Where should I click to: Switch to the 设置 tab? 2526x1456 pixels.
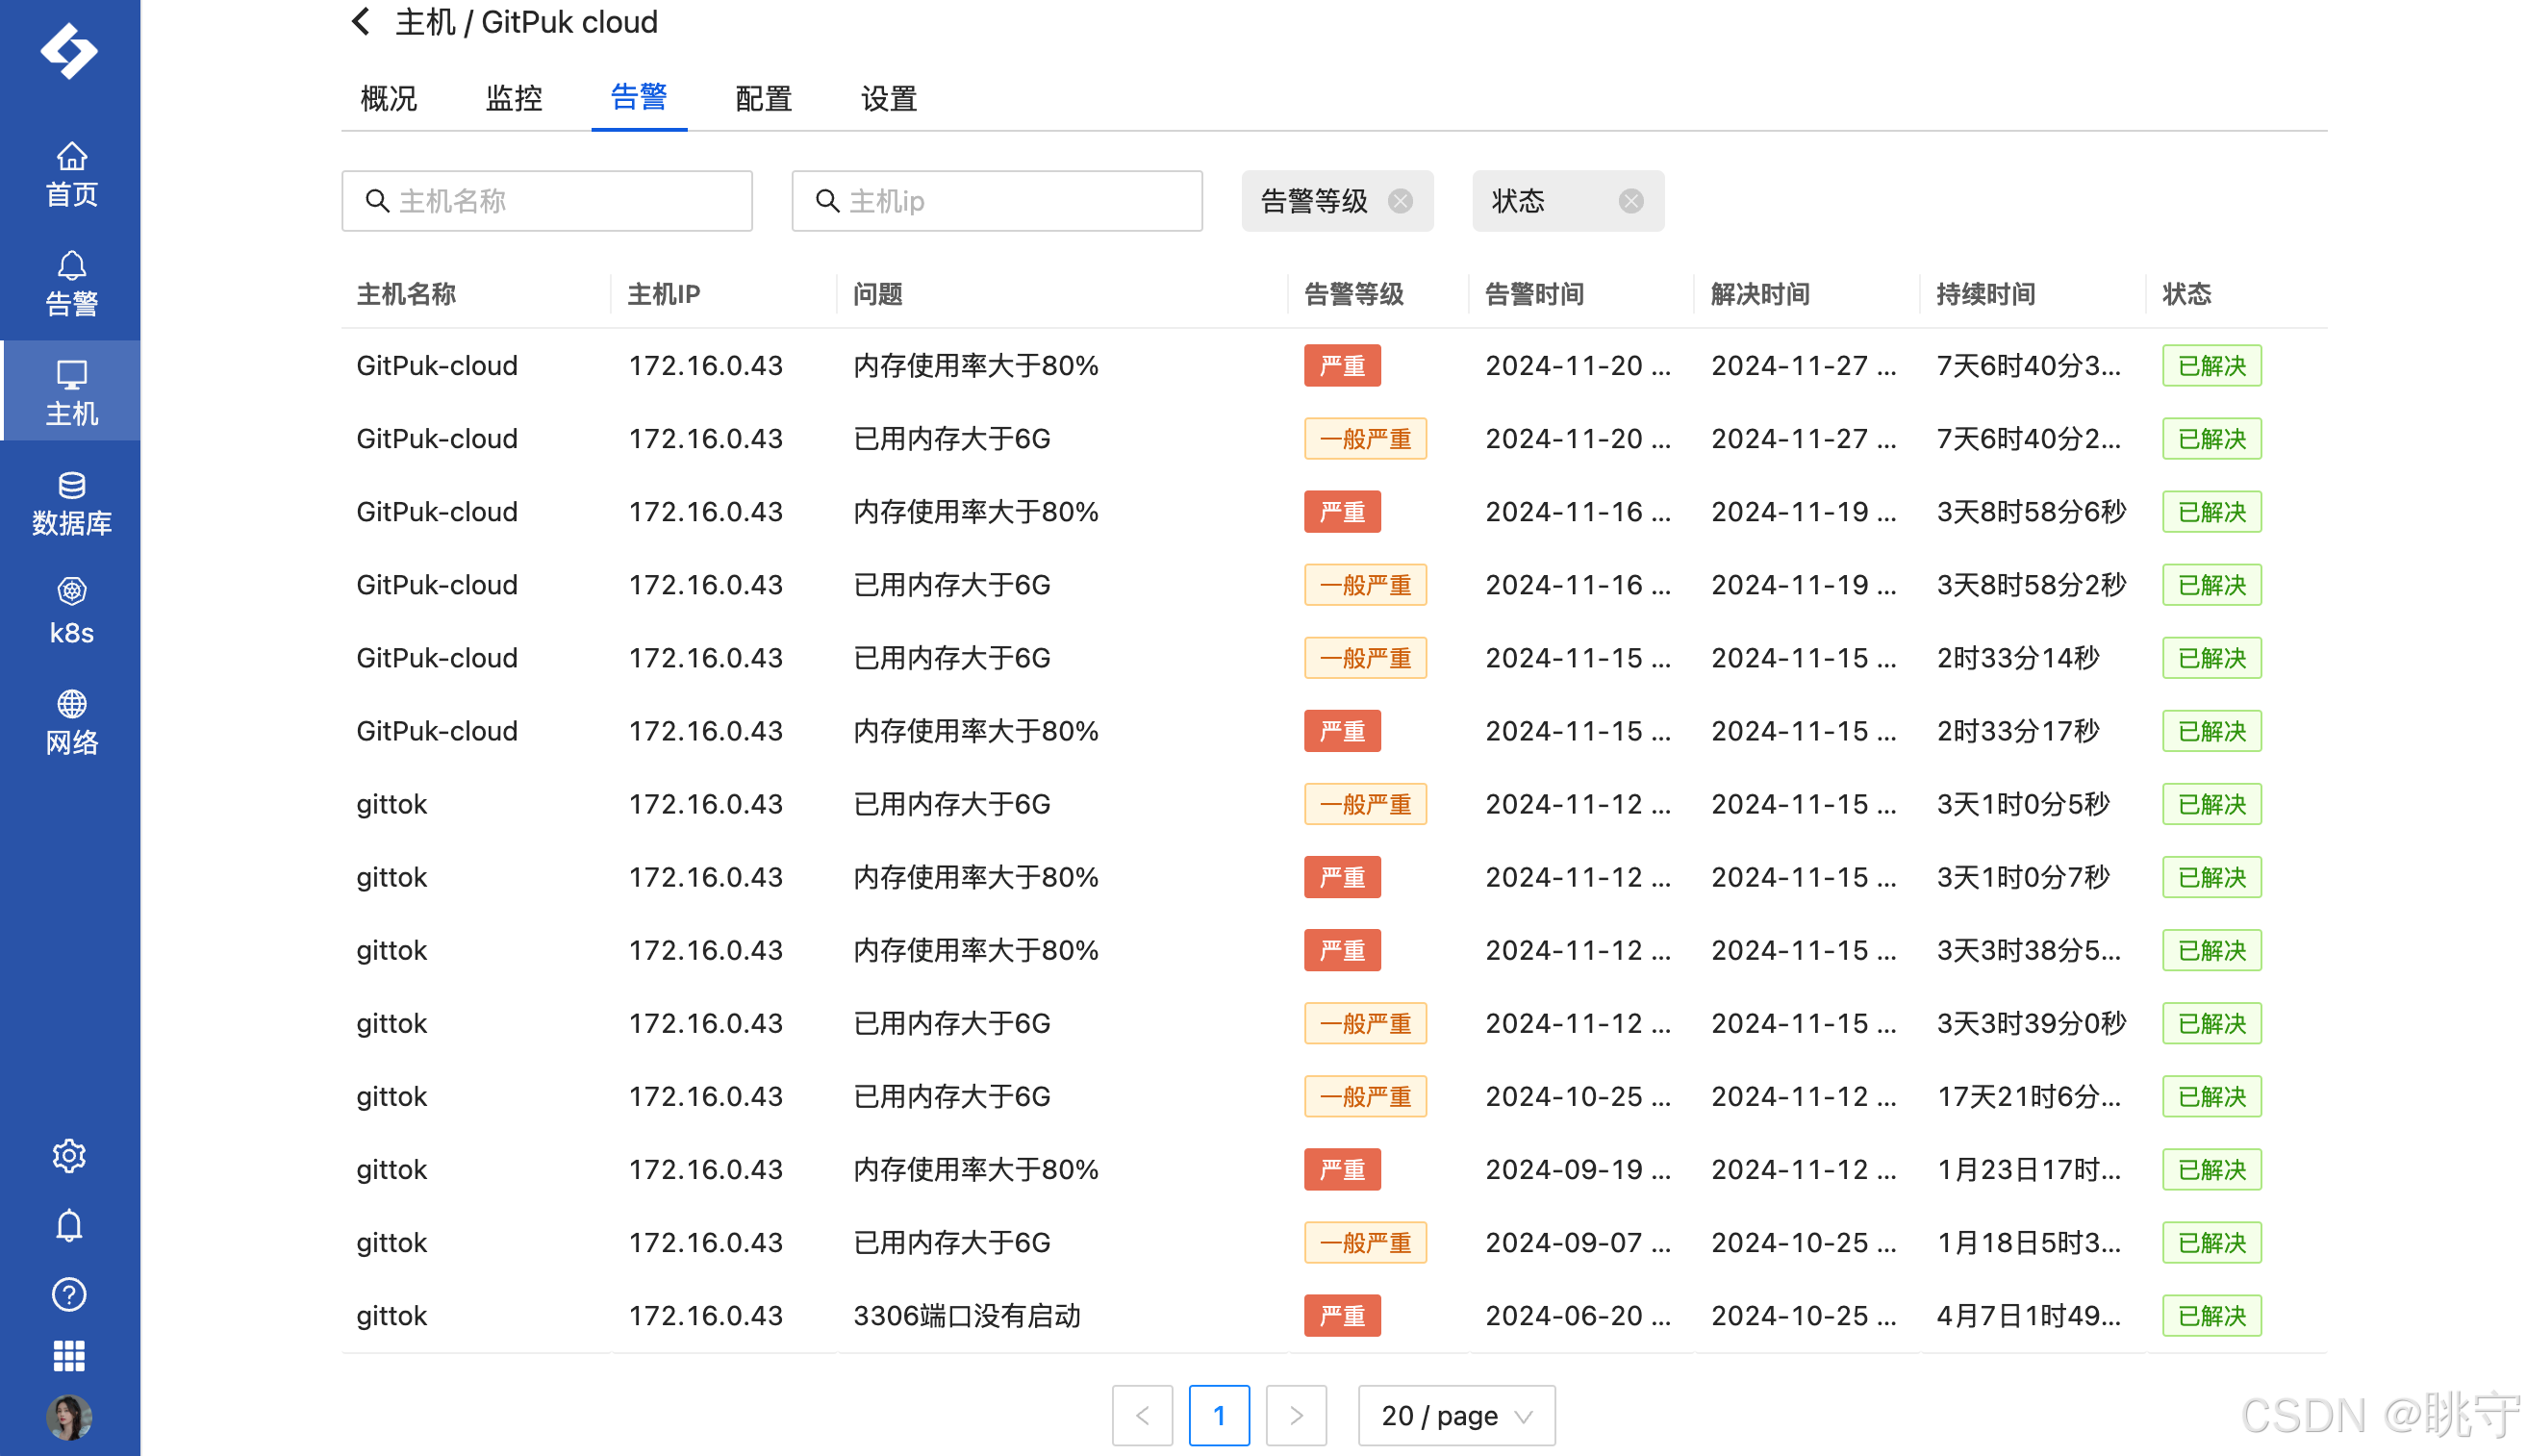888,98
